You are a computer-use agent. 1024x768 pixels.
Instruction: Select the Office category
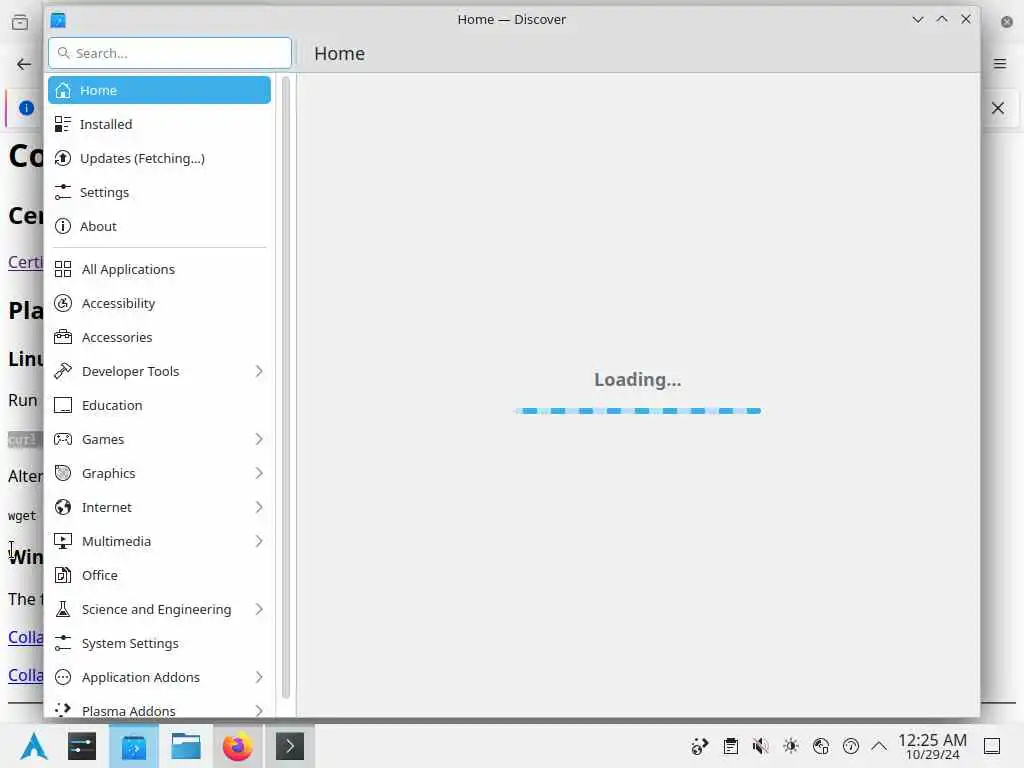(x=159, y=575)
